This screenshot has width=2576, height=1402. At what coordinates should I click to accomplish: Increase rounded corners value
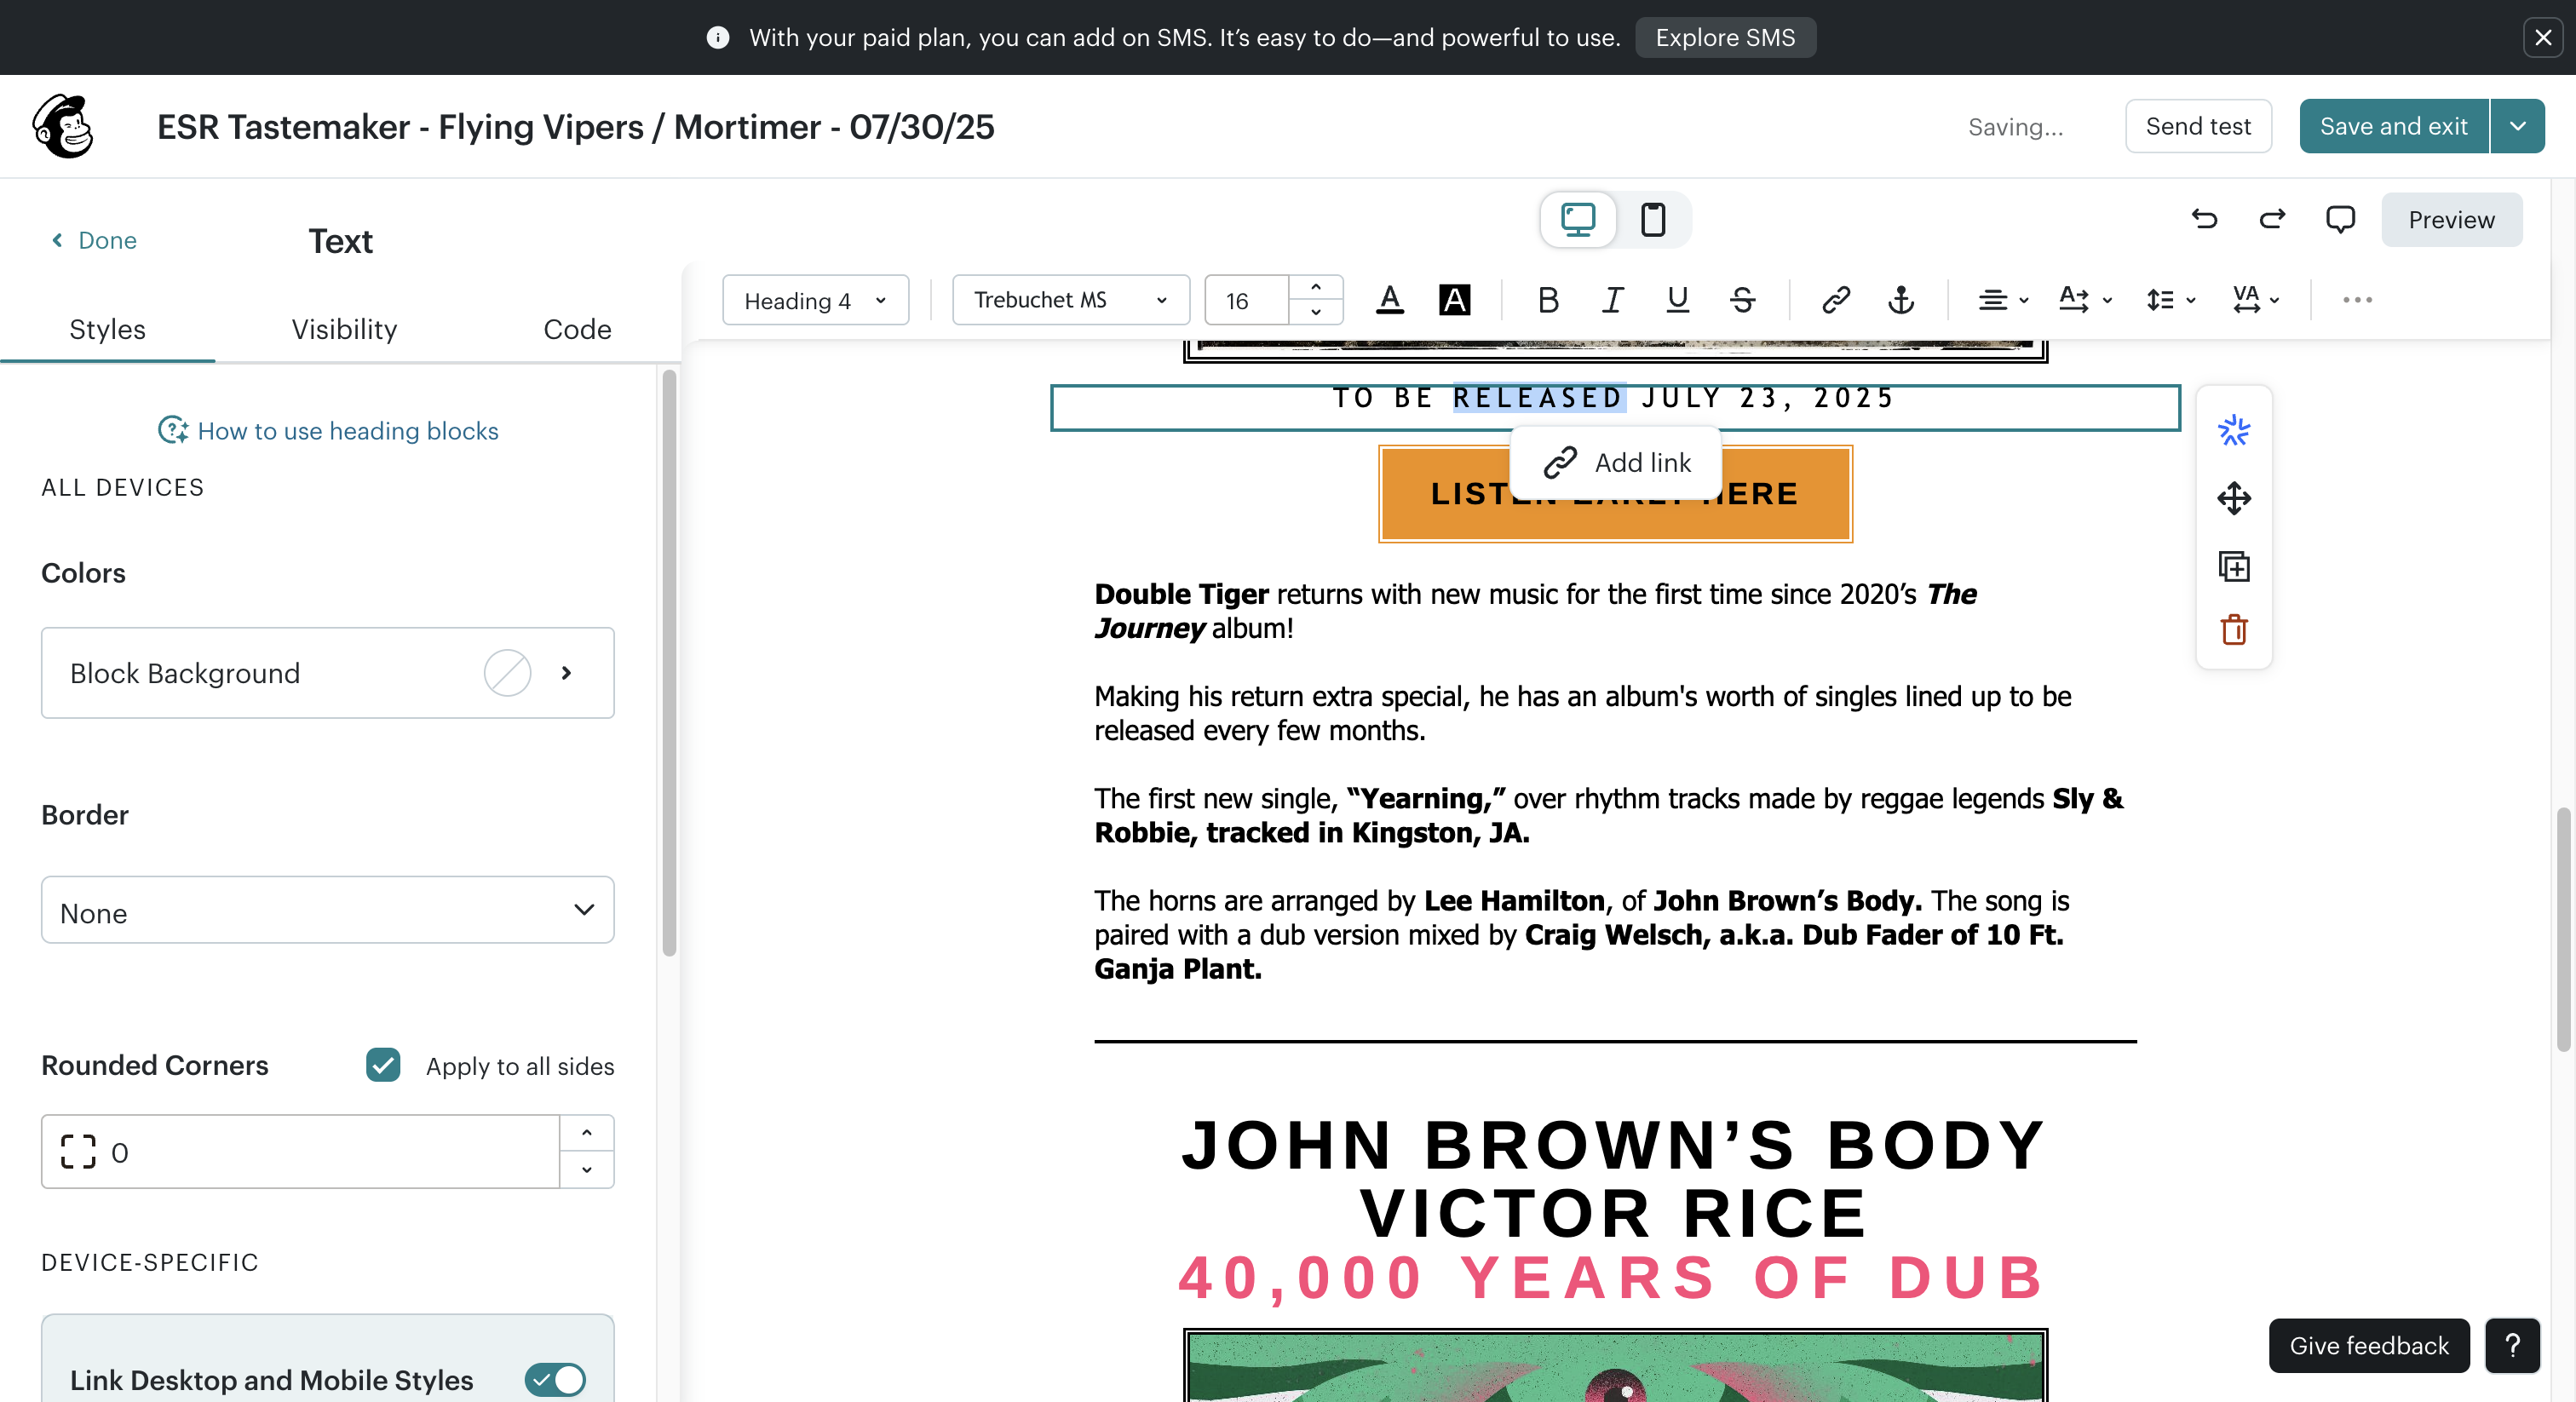(587, 1133)
